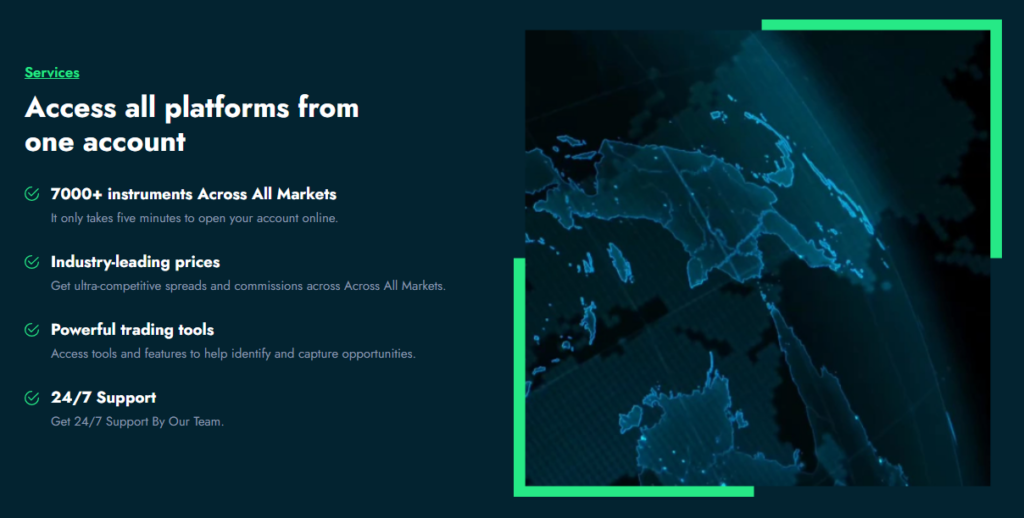The width and height of the screenshot is (1024, 518).
Task: Click the green corner bracket at top right
Action: click(x=995, y=120)
